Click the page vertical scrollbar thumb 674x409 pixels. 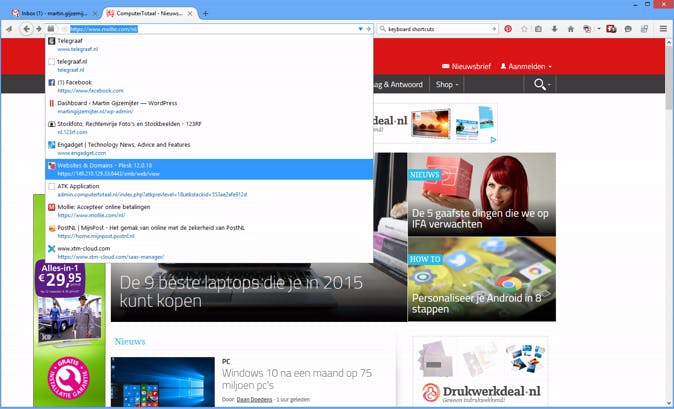point(669,77)
